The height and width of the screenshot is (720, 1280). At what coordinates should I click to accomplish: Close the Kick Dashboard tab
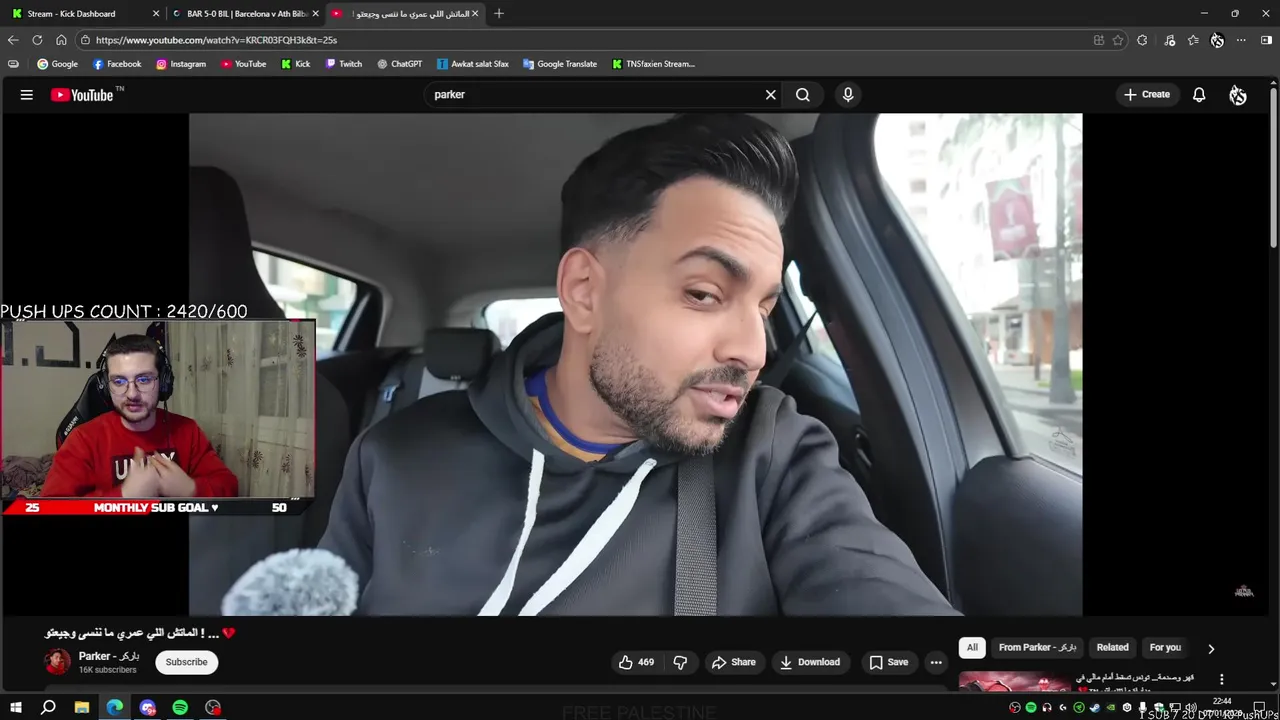pos(156,14)
